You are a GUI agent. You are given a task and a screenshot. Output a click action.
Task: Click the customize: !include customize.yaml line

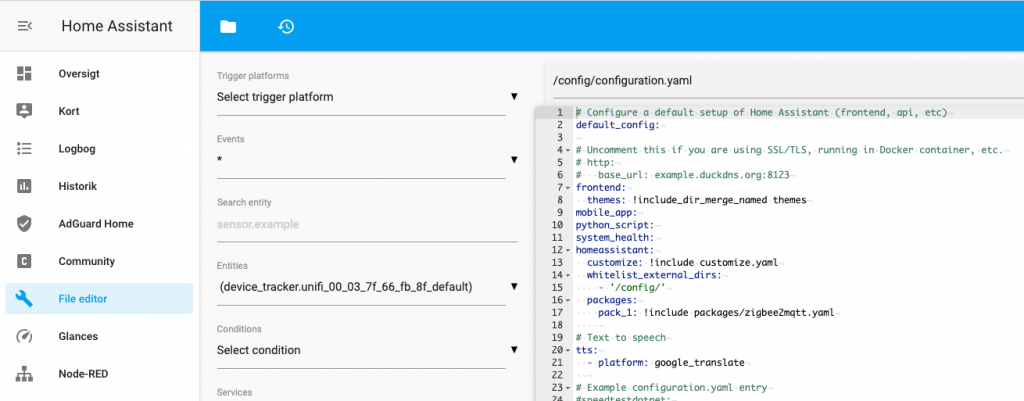(x=682, y=263)
